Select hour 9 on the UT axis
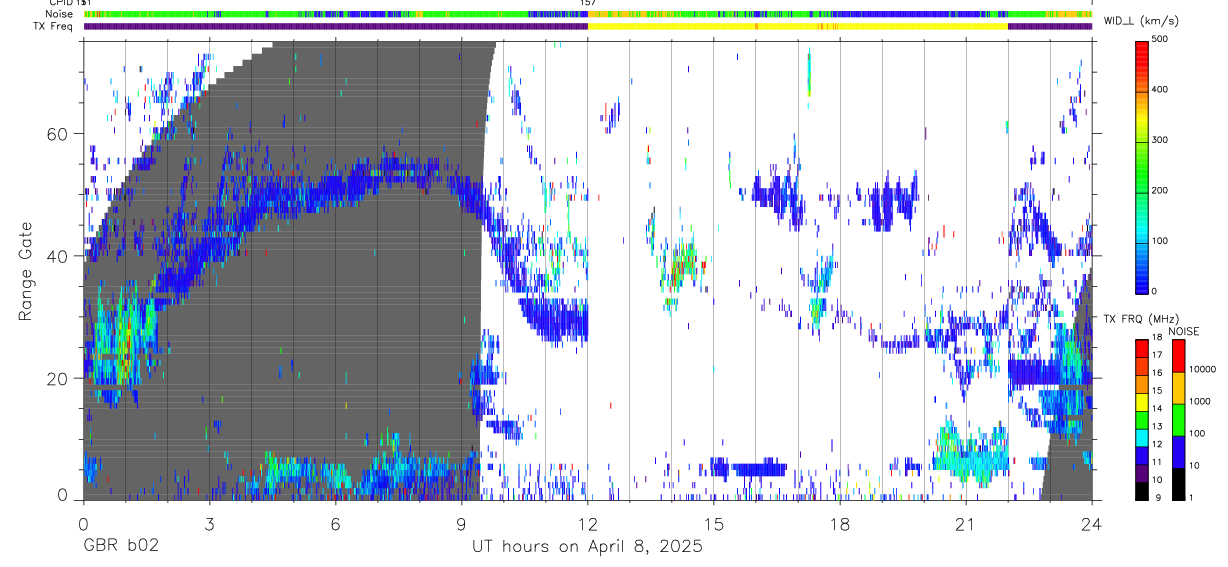This screenshot has width=1228, height=567. 461,522
